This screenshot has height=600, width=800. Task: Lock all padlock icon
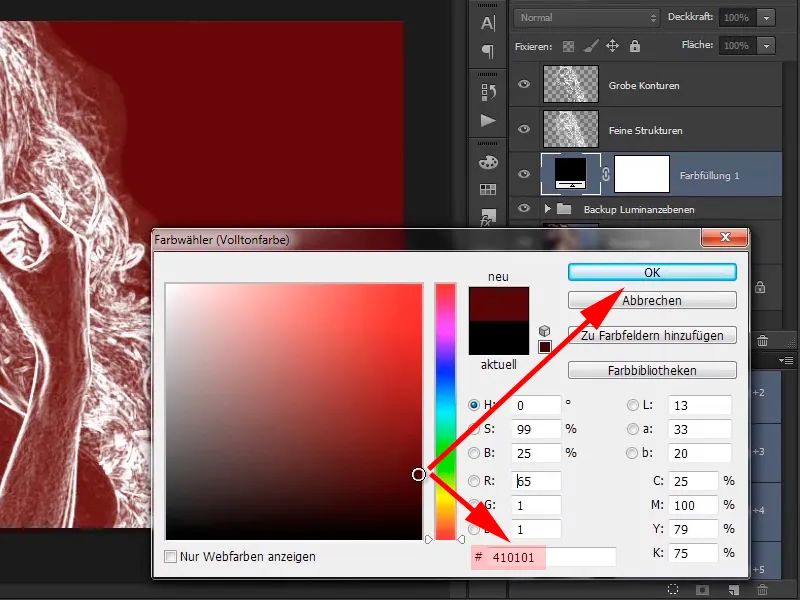[x=635, y=46]
